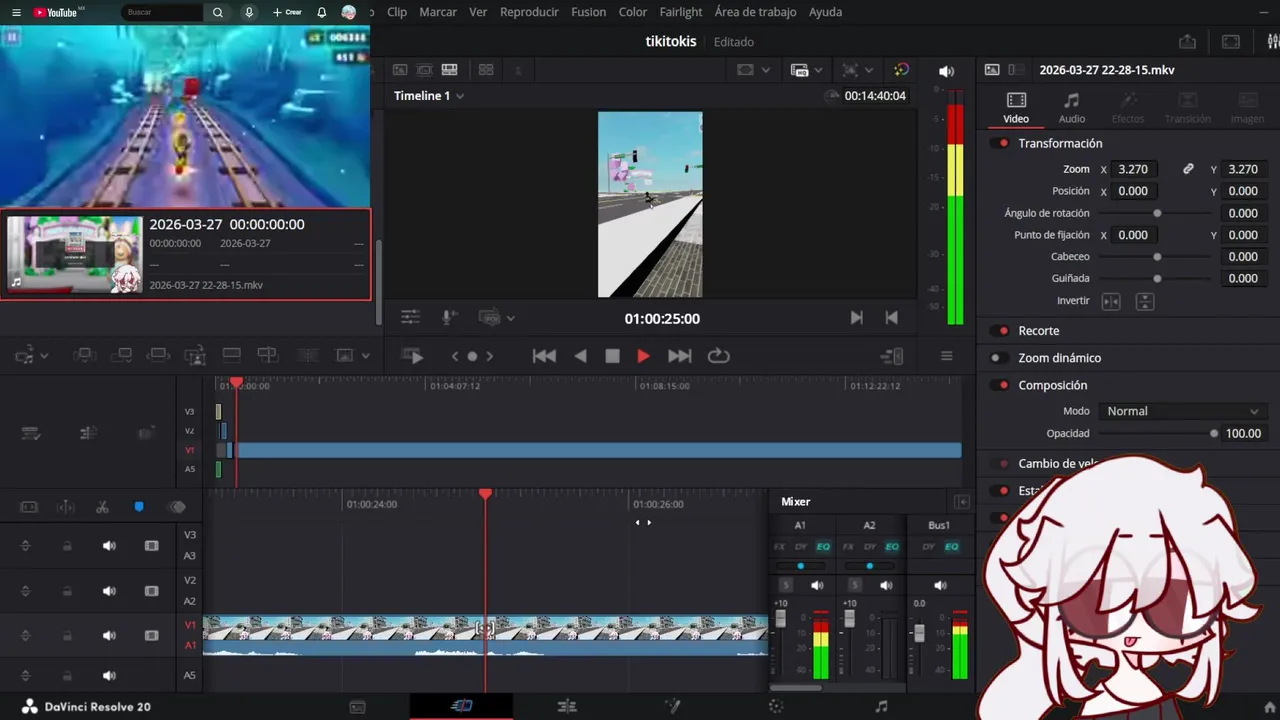Open the proxy HD mode dropdown arrow
Screen dimensions: 1280x720
pos(818,70)
